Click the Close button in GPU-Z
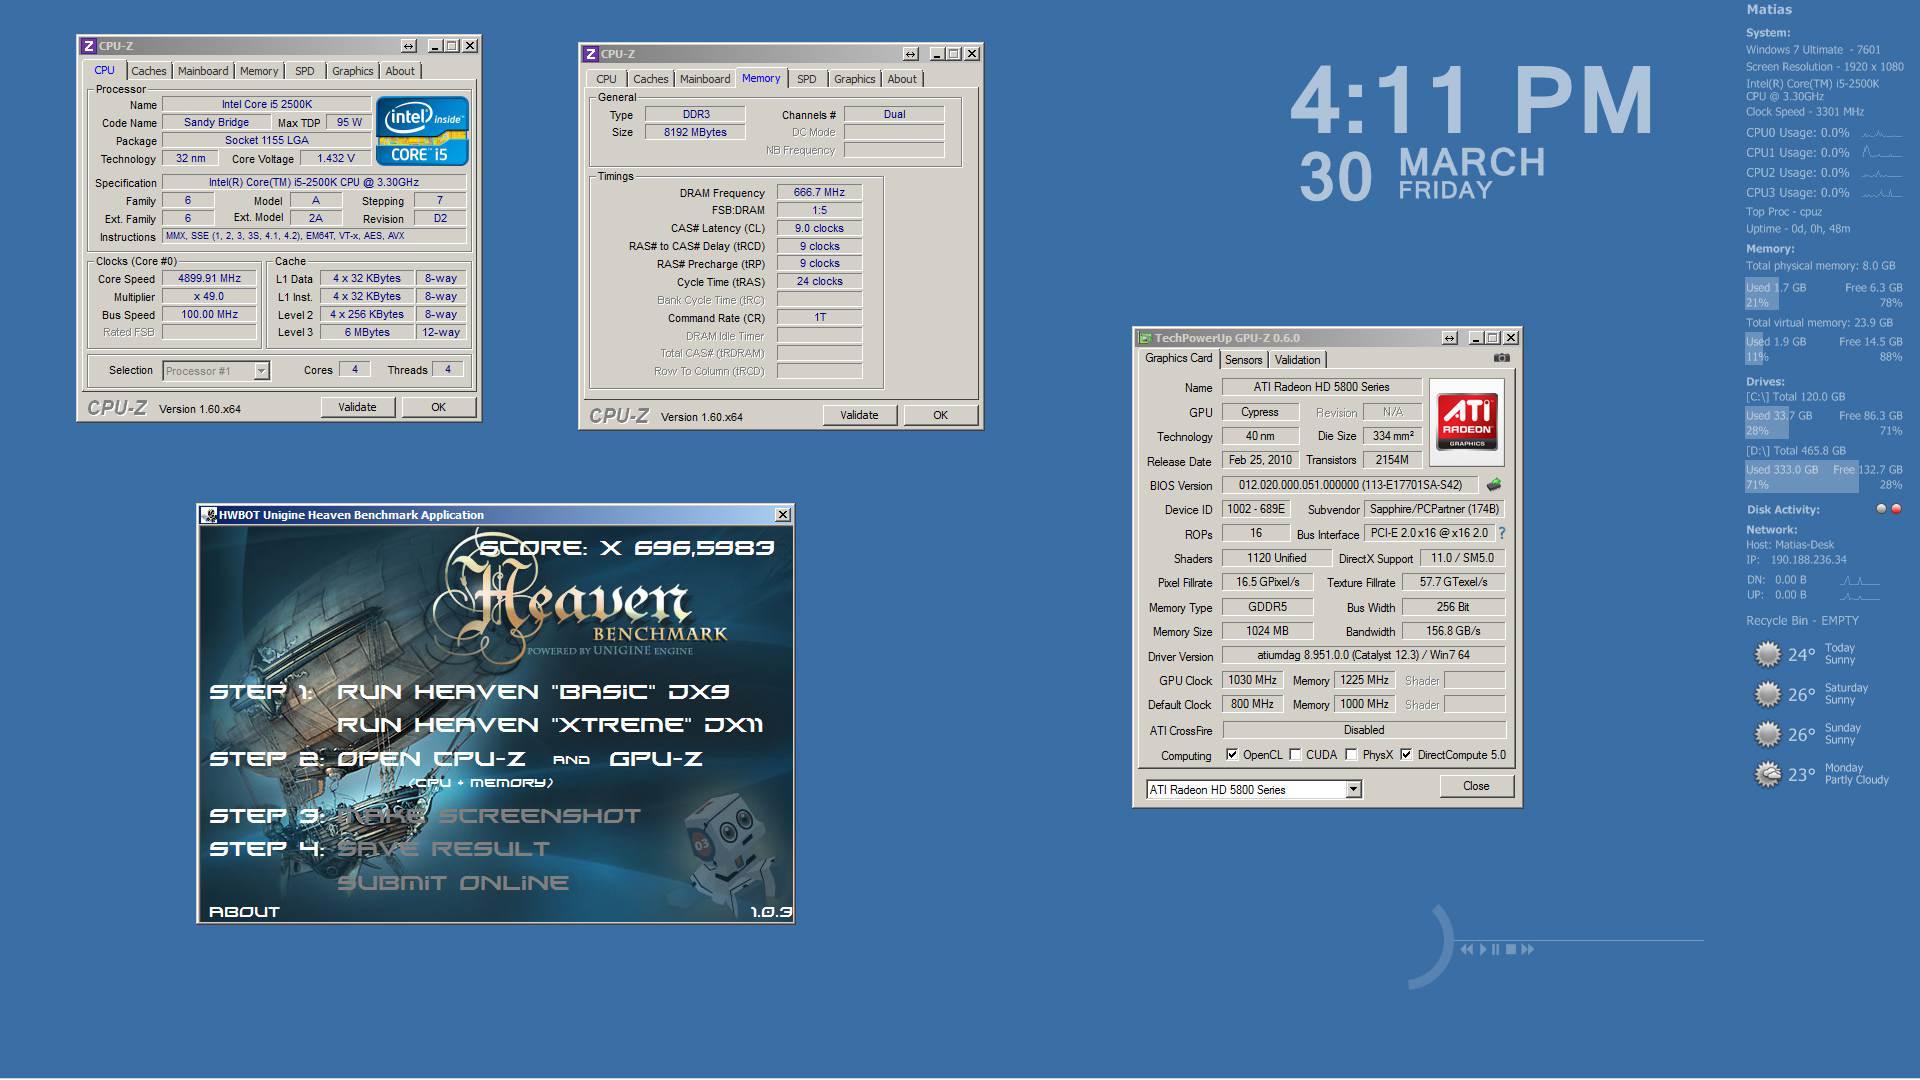This screenshot has width=1920, height=1080. point(1476,786)
